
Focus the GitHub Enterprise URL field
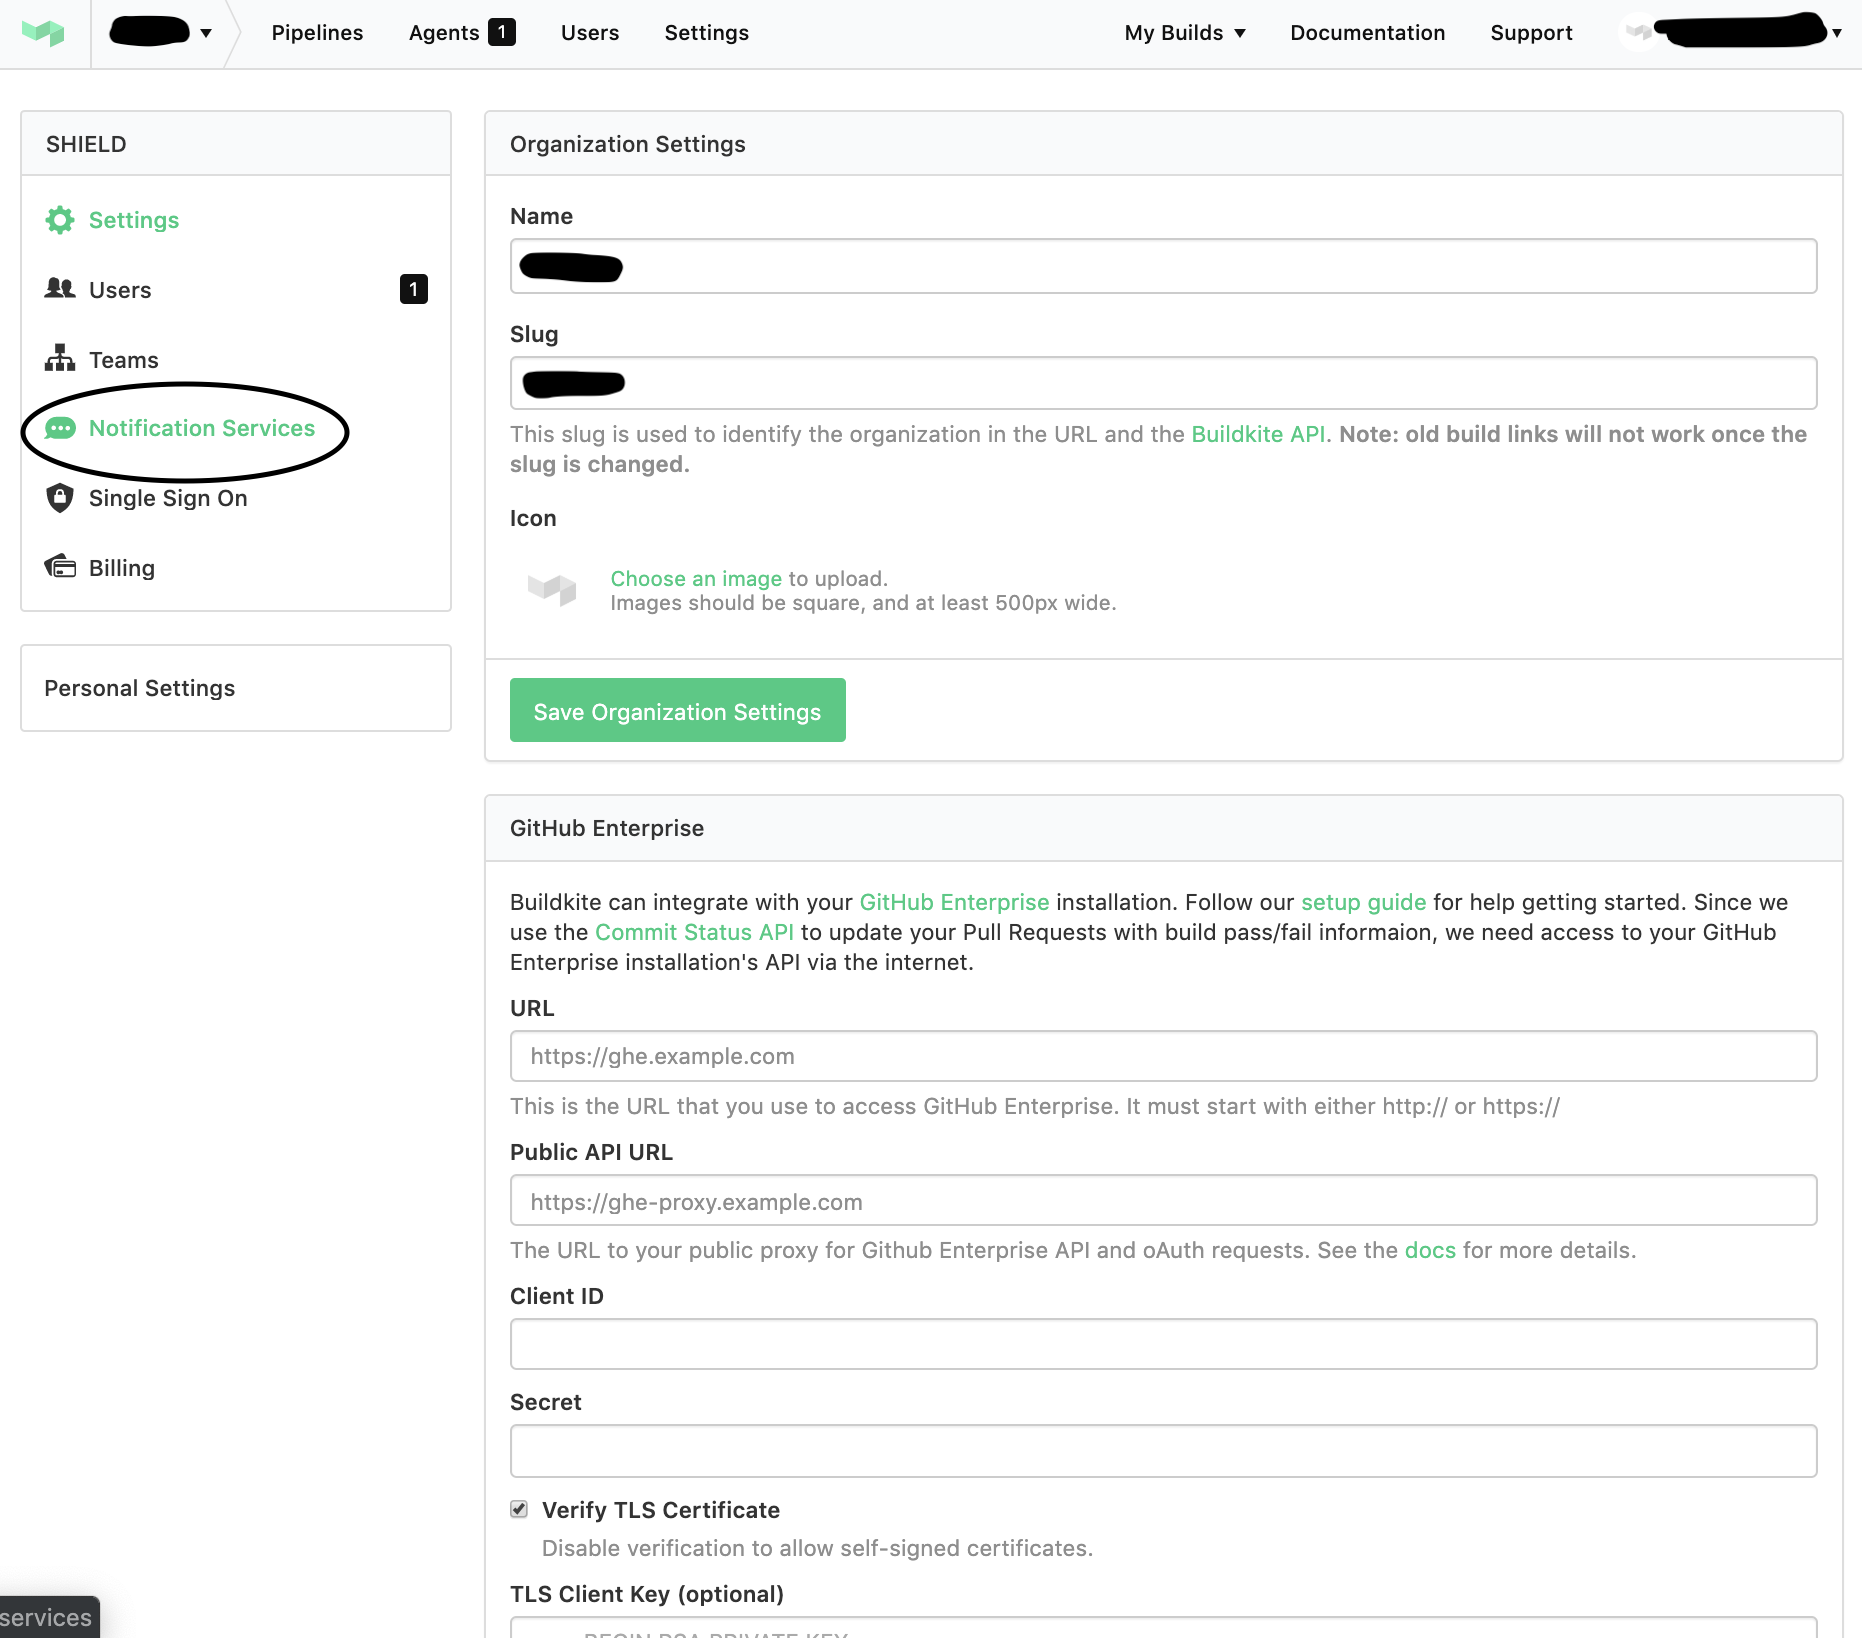(1163, 1056)
